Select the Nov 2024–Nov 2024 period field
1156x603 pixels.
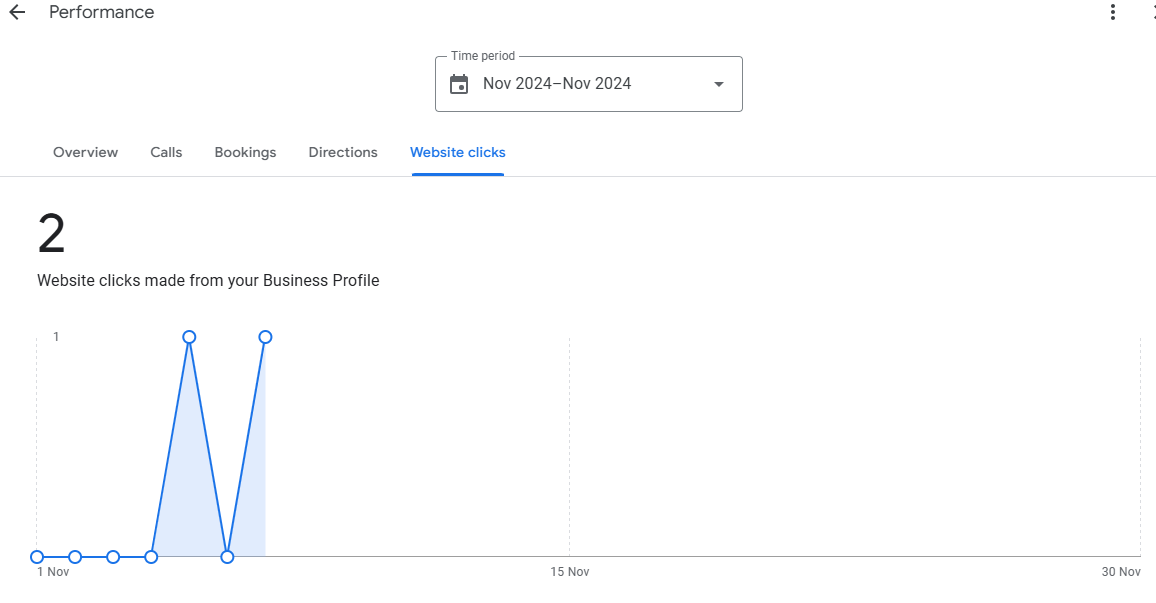click(588, 84)
